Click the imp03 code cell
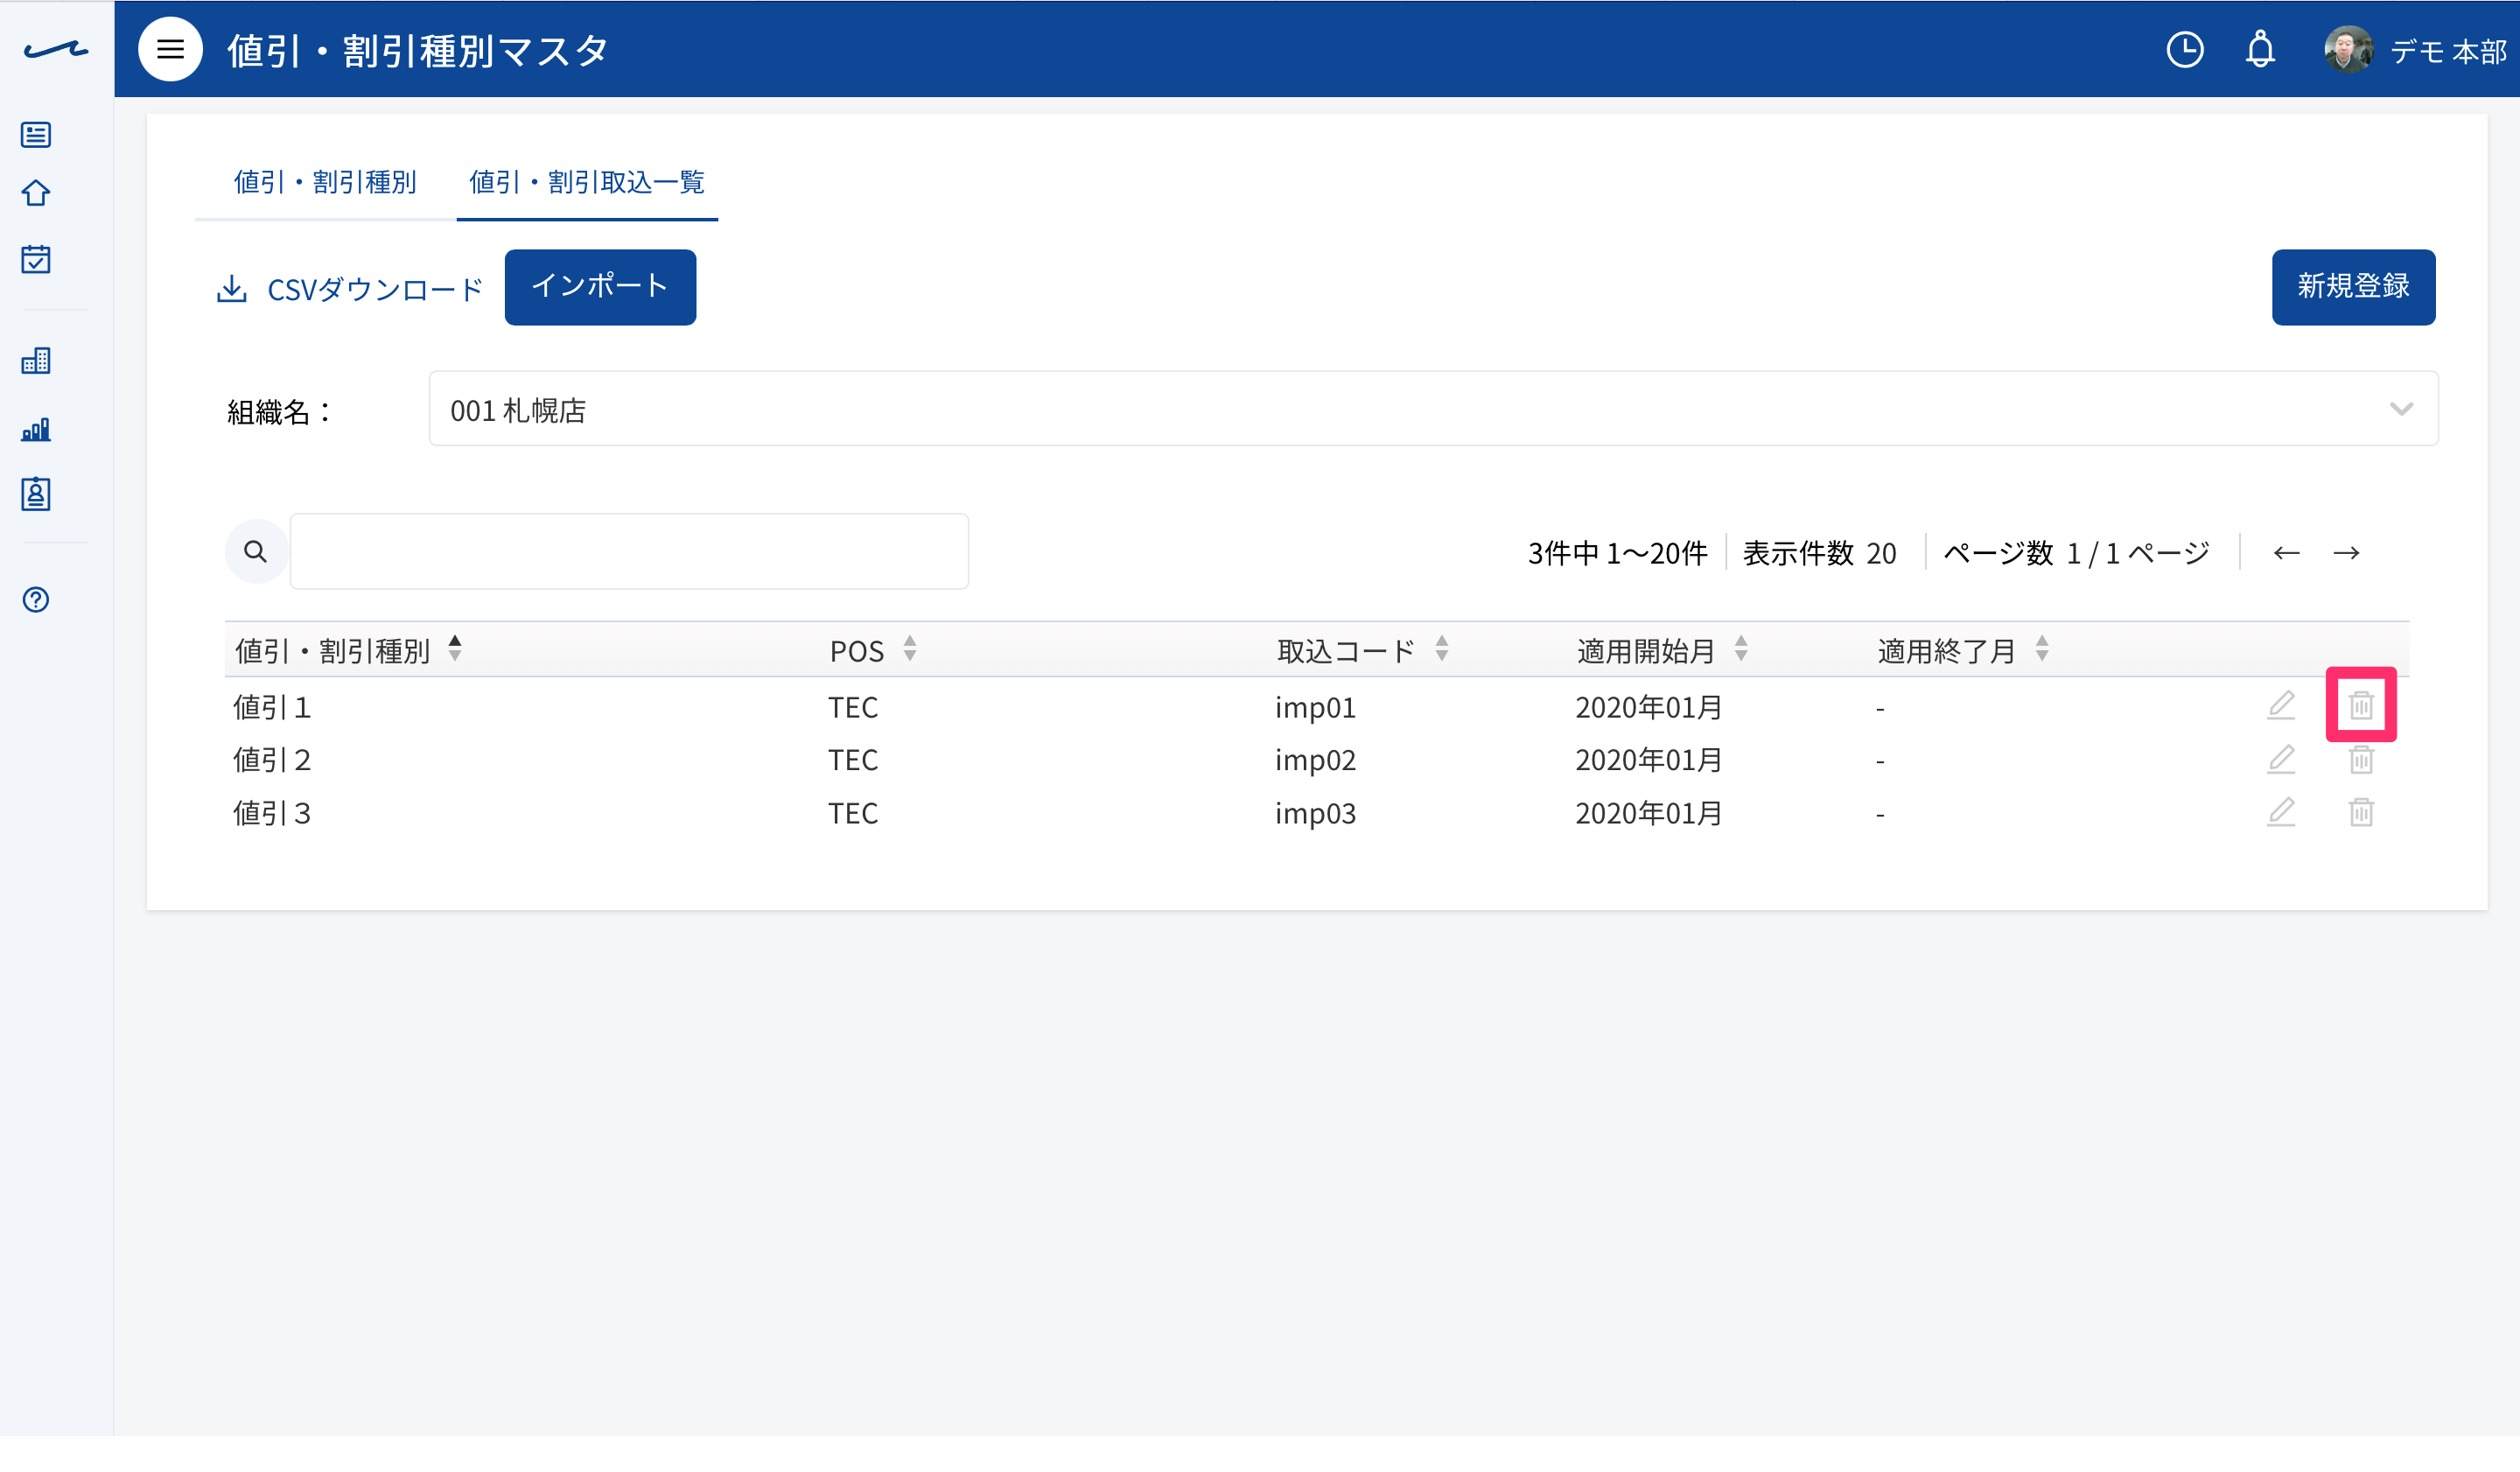The width and height of the screenshot is (2520, 1472). 1315,813
